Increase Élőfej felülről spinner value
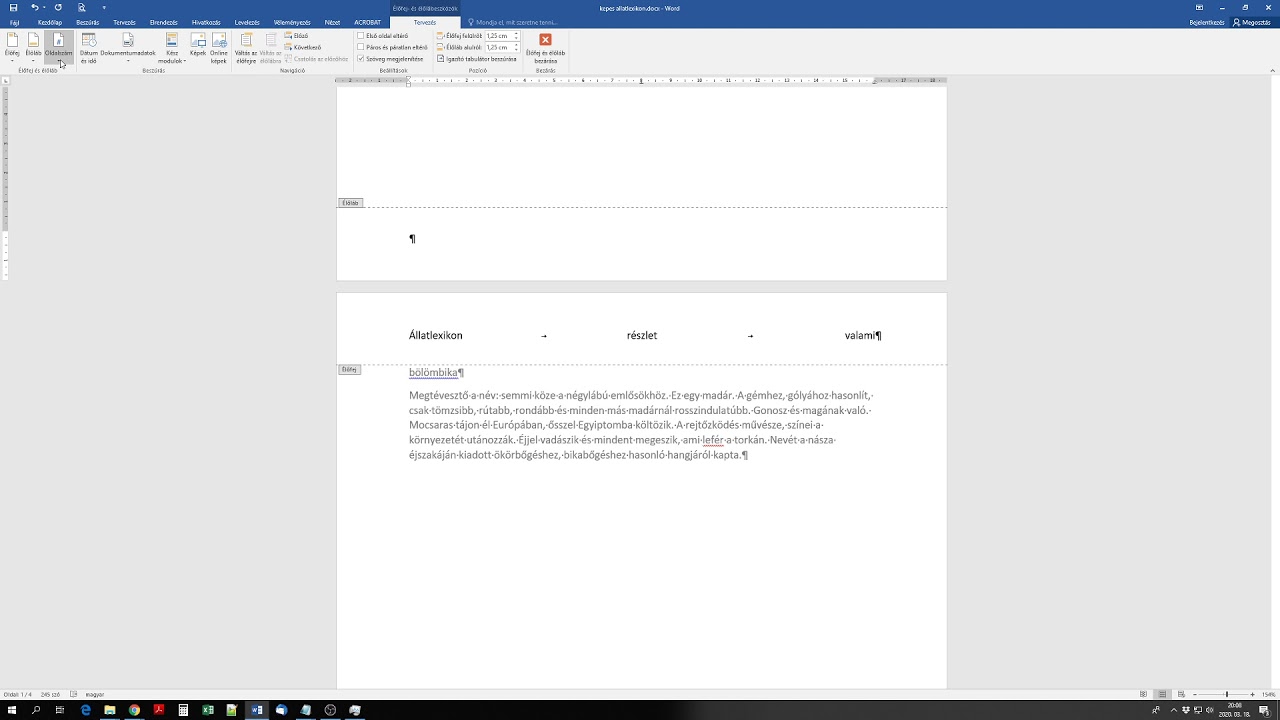The width and height of the screenshot is (1280, 720). [517, 34]
